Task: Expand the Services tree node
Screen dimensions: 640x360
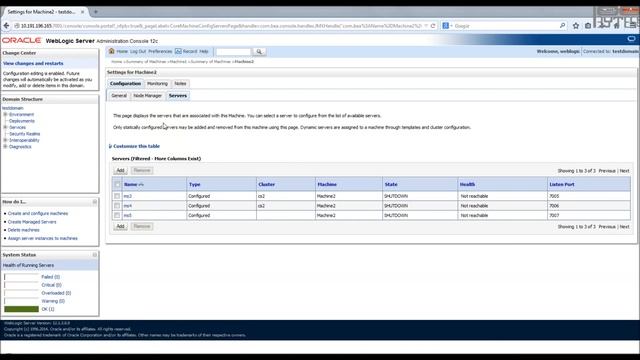Action: [x=5, y=127]
